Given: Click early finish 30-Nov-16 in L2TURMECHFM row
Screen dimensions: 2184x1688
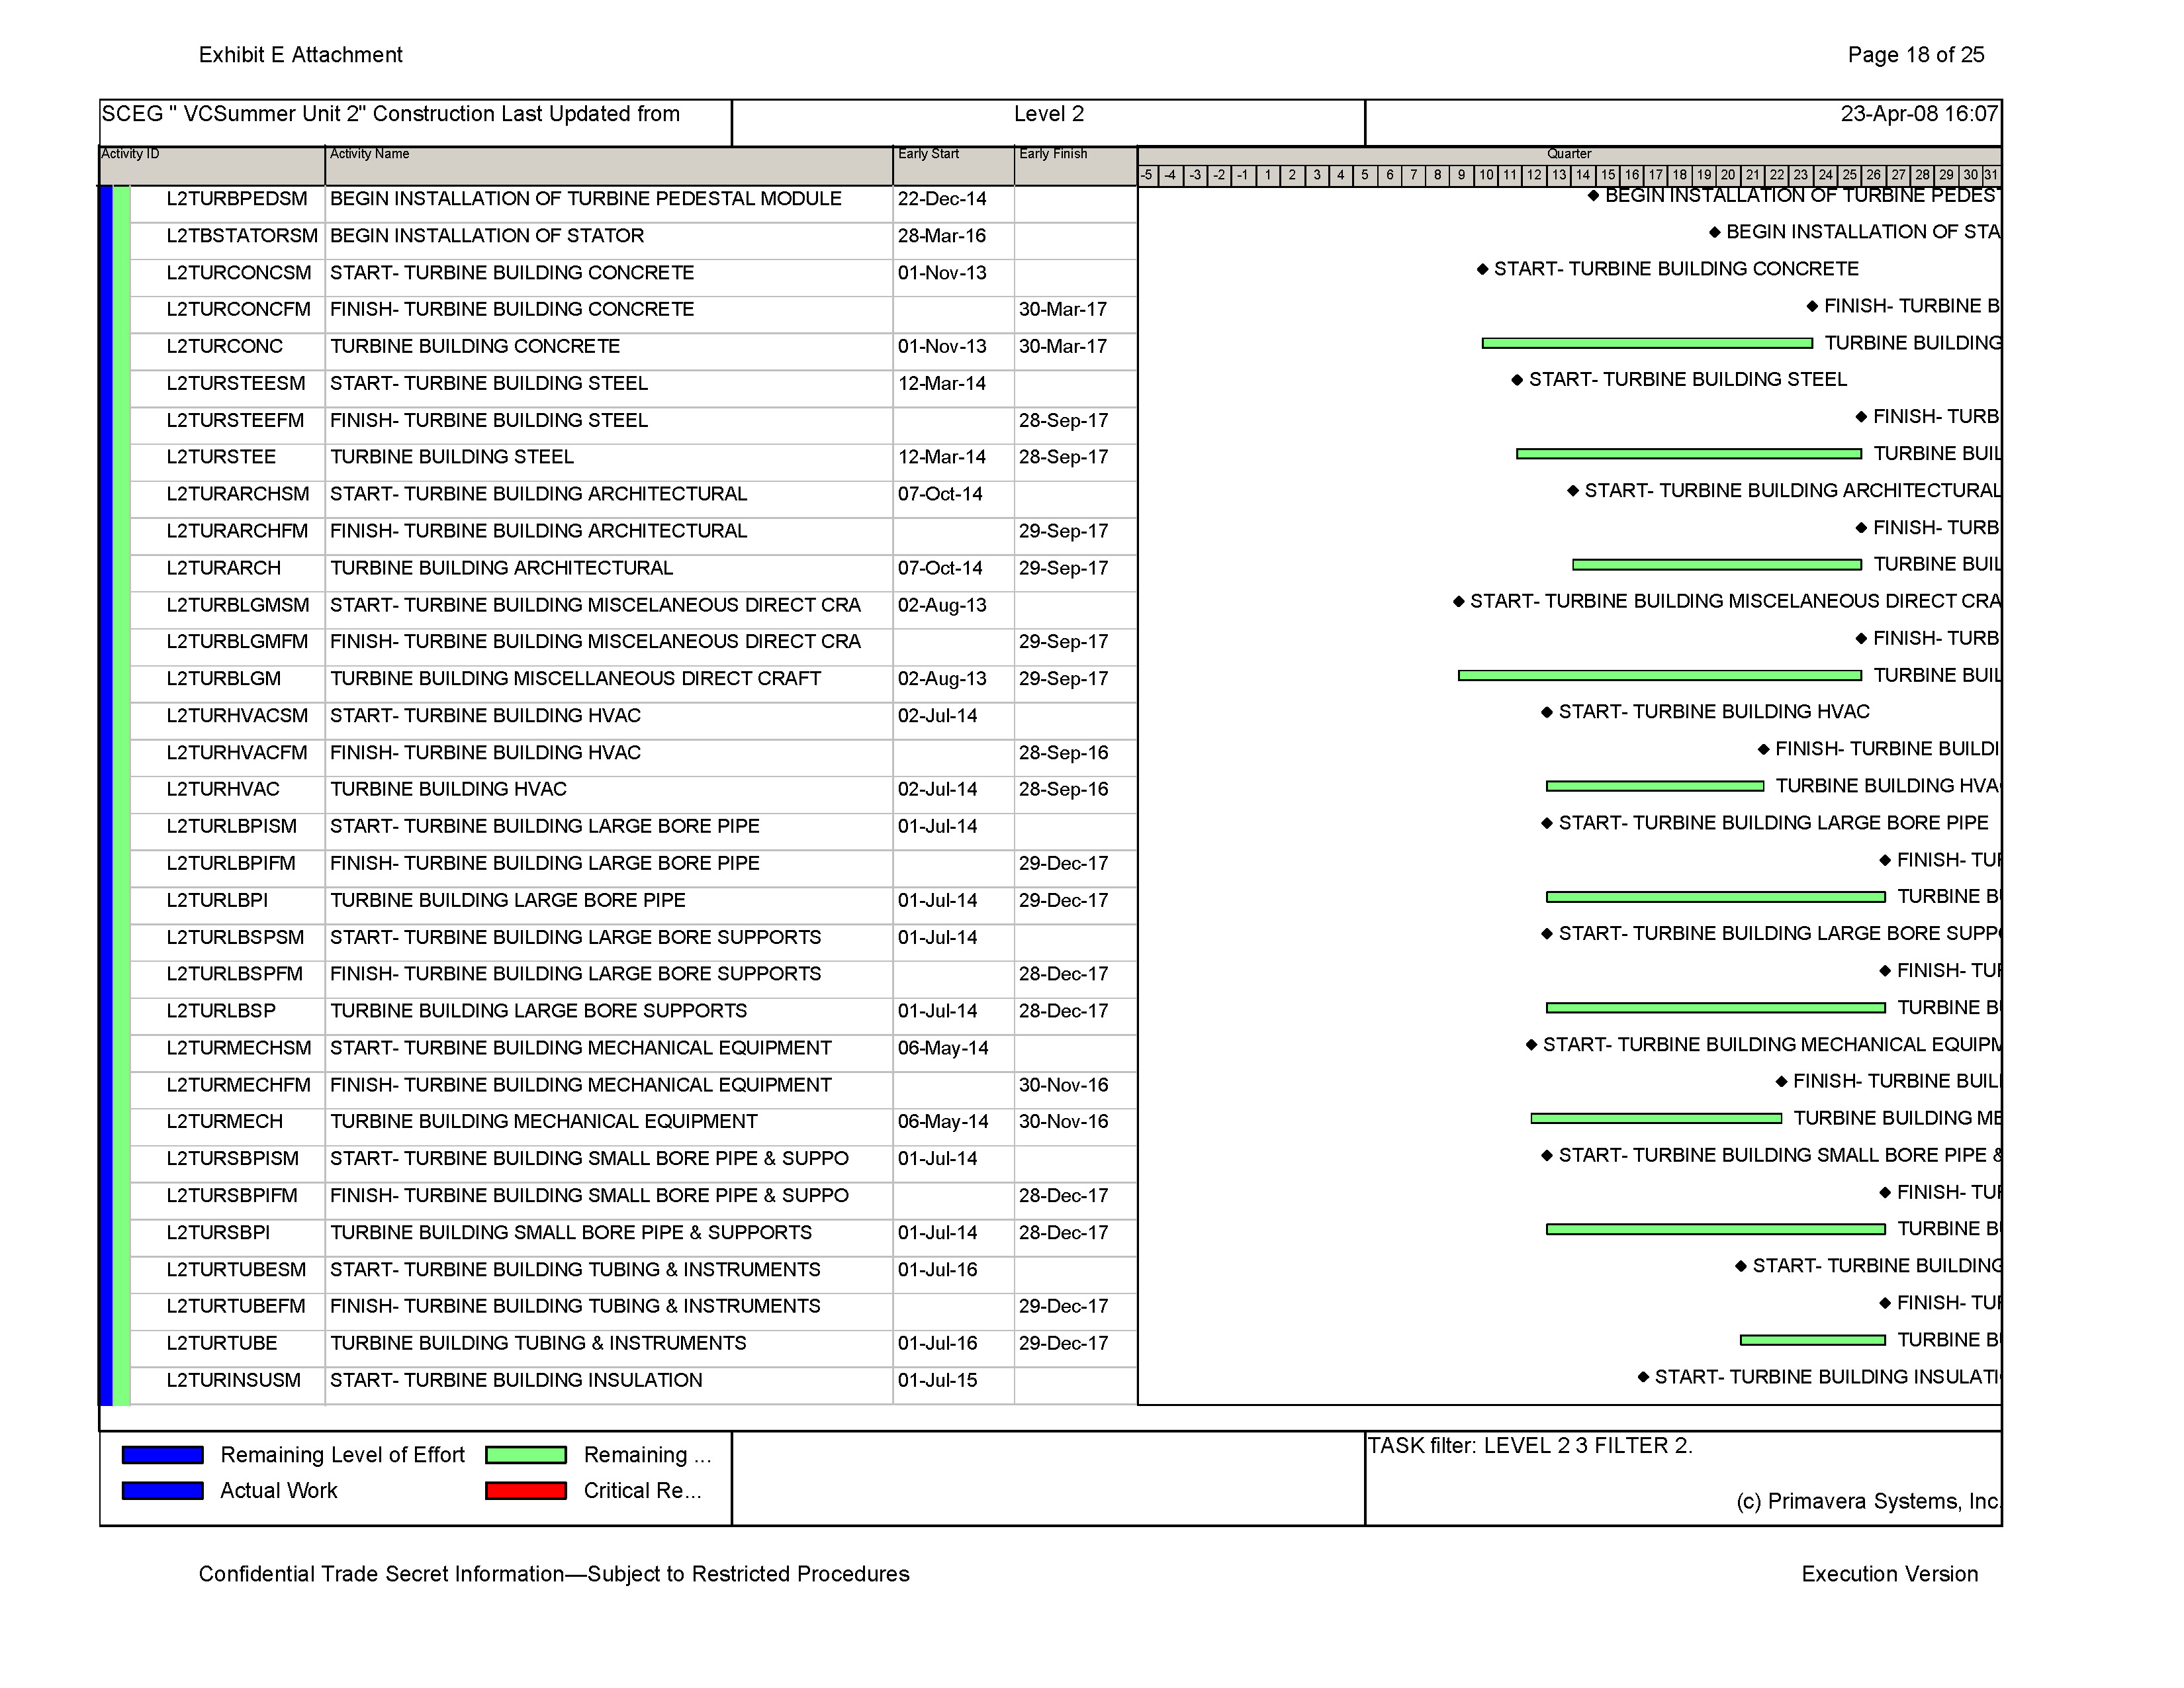Looking at the screenshot, I should click(x=1064, y=1085).
